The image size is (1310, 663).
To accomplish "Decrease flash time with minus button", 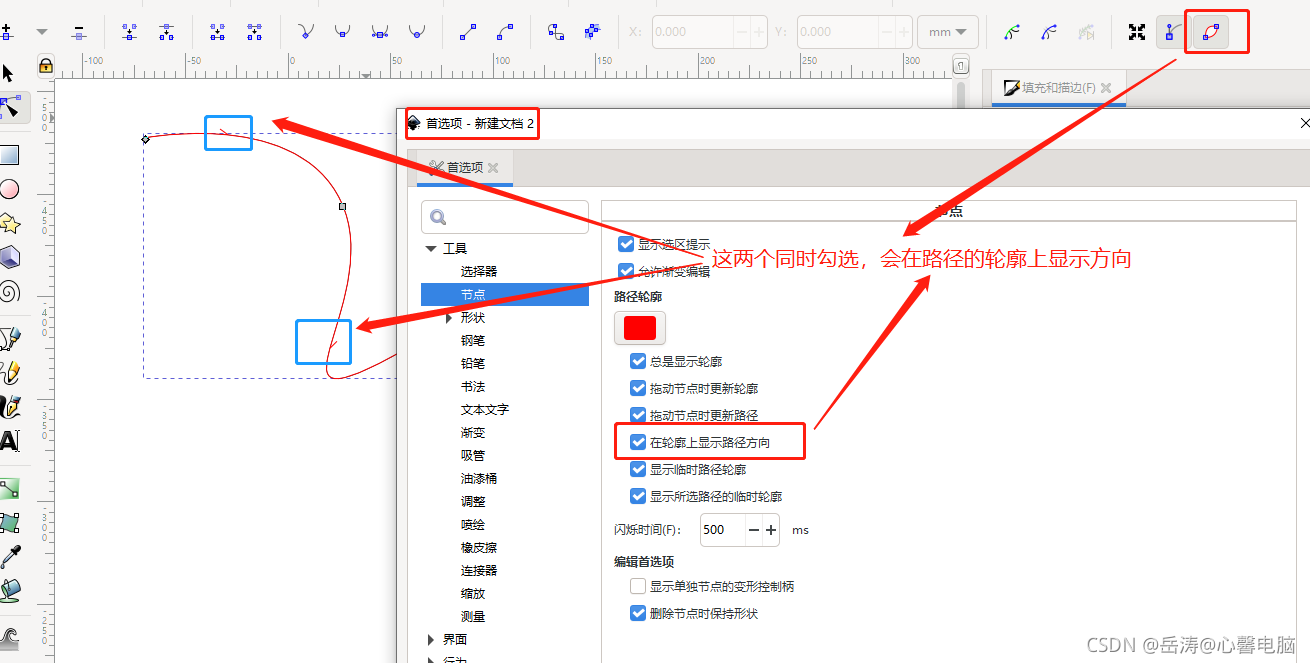I will tap(753, 530).
